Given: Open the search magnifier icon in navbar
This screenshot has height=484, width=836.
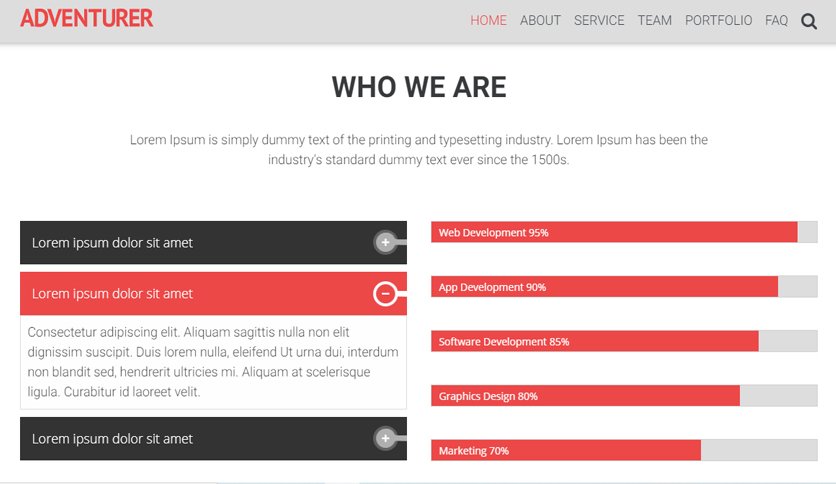Looking at the screenshot, I should (x=809, y=21).
